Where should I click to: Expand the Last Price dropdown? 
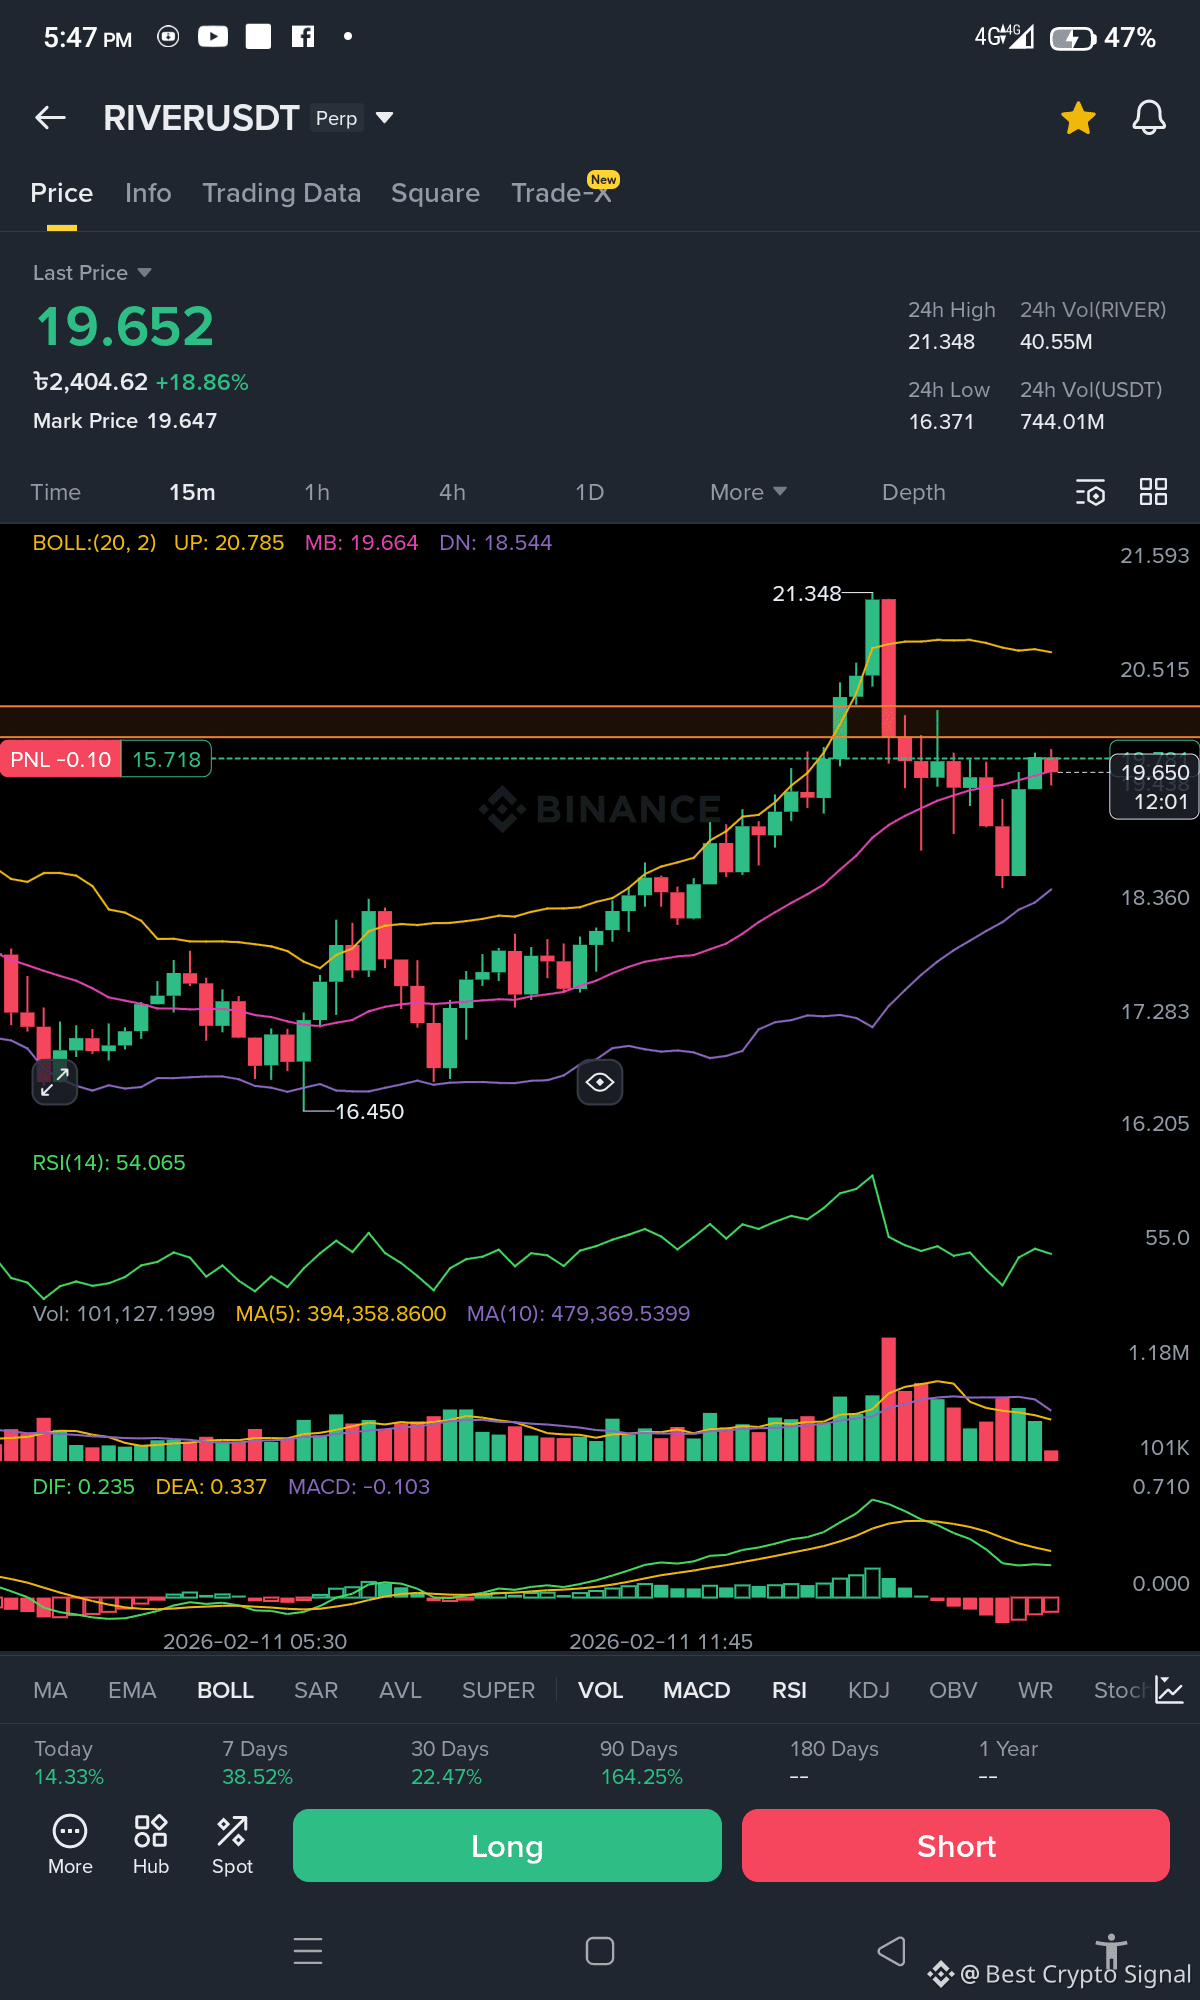point(92,273)
